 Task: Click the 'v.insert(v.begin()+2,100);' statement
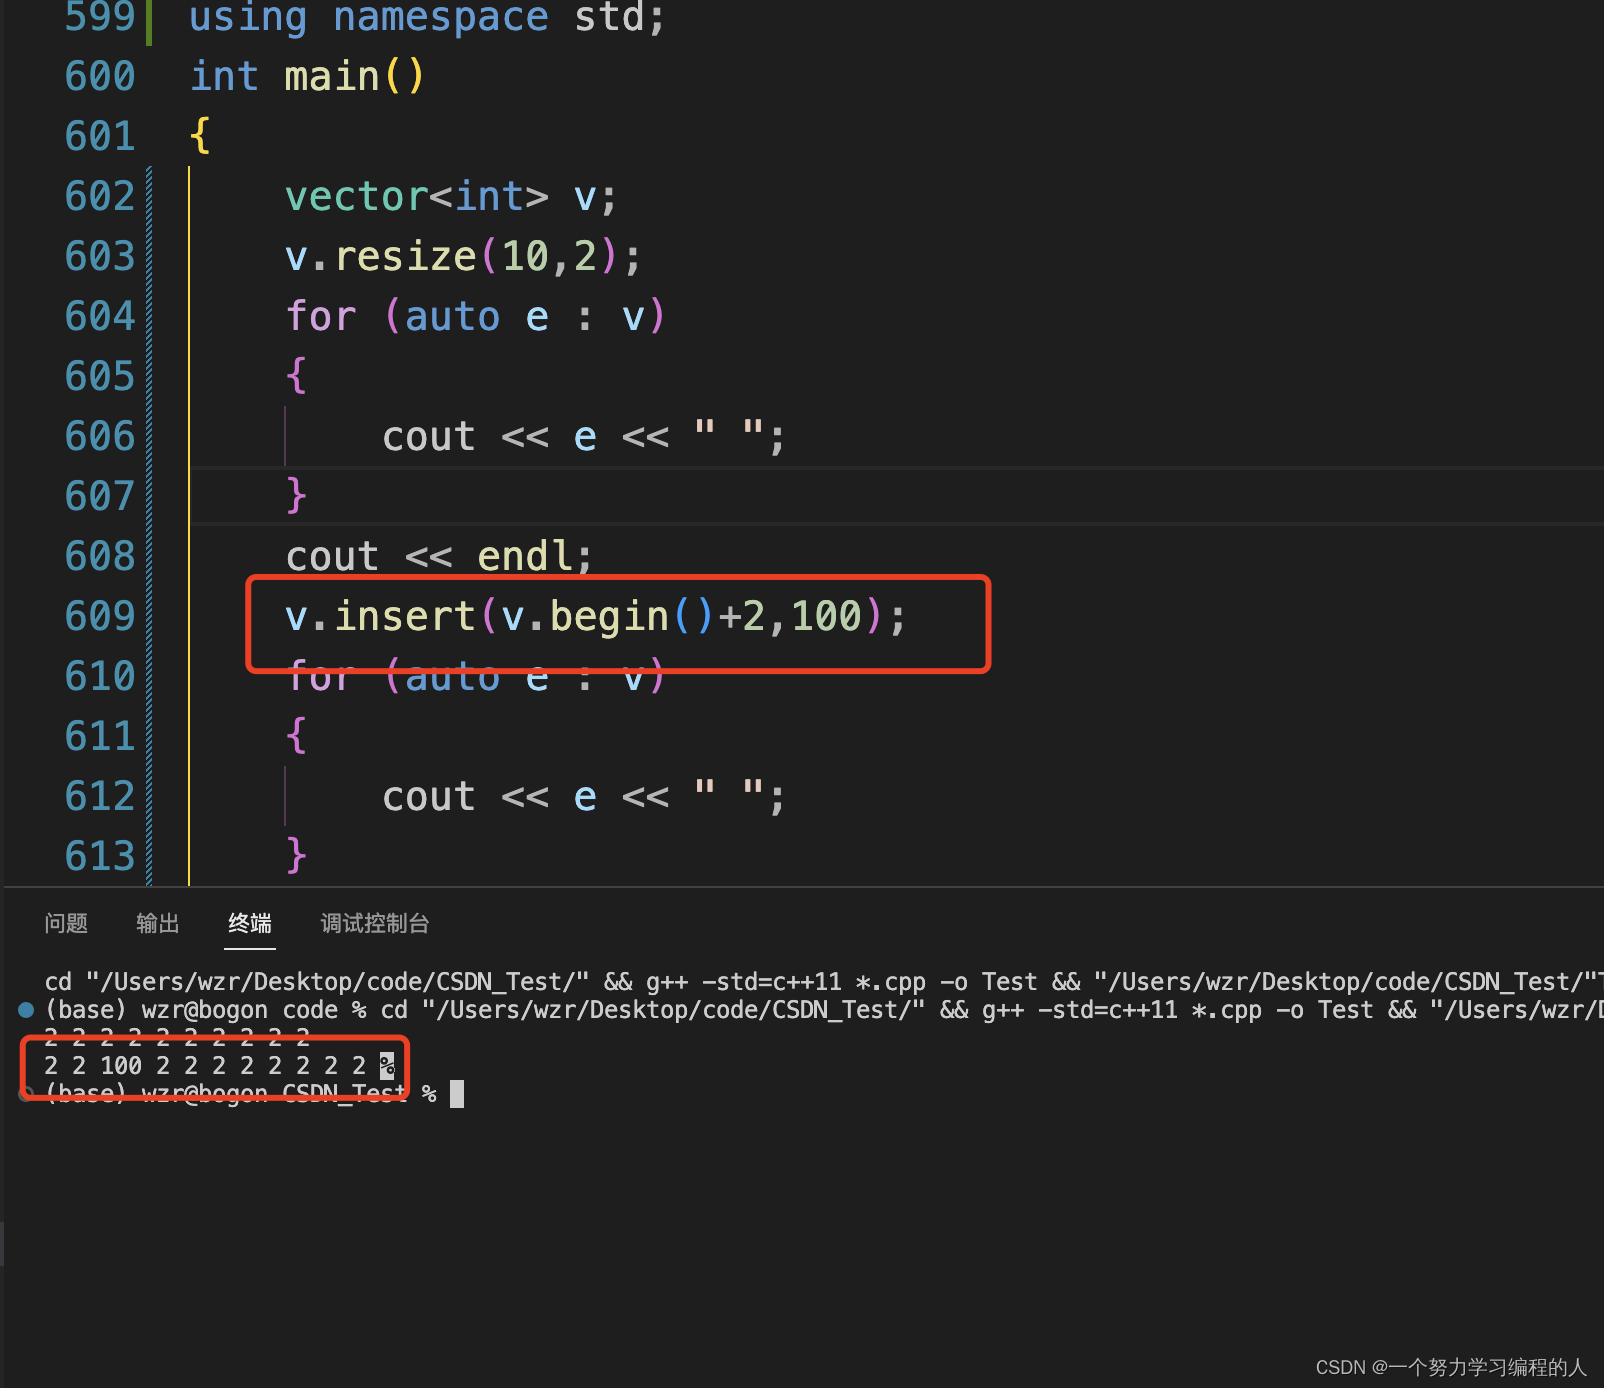[596, 616]
